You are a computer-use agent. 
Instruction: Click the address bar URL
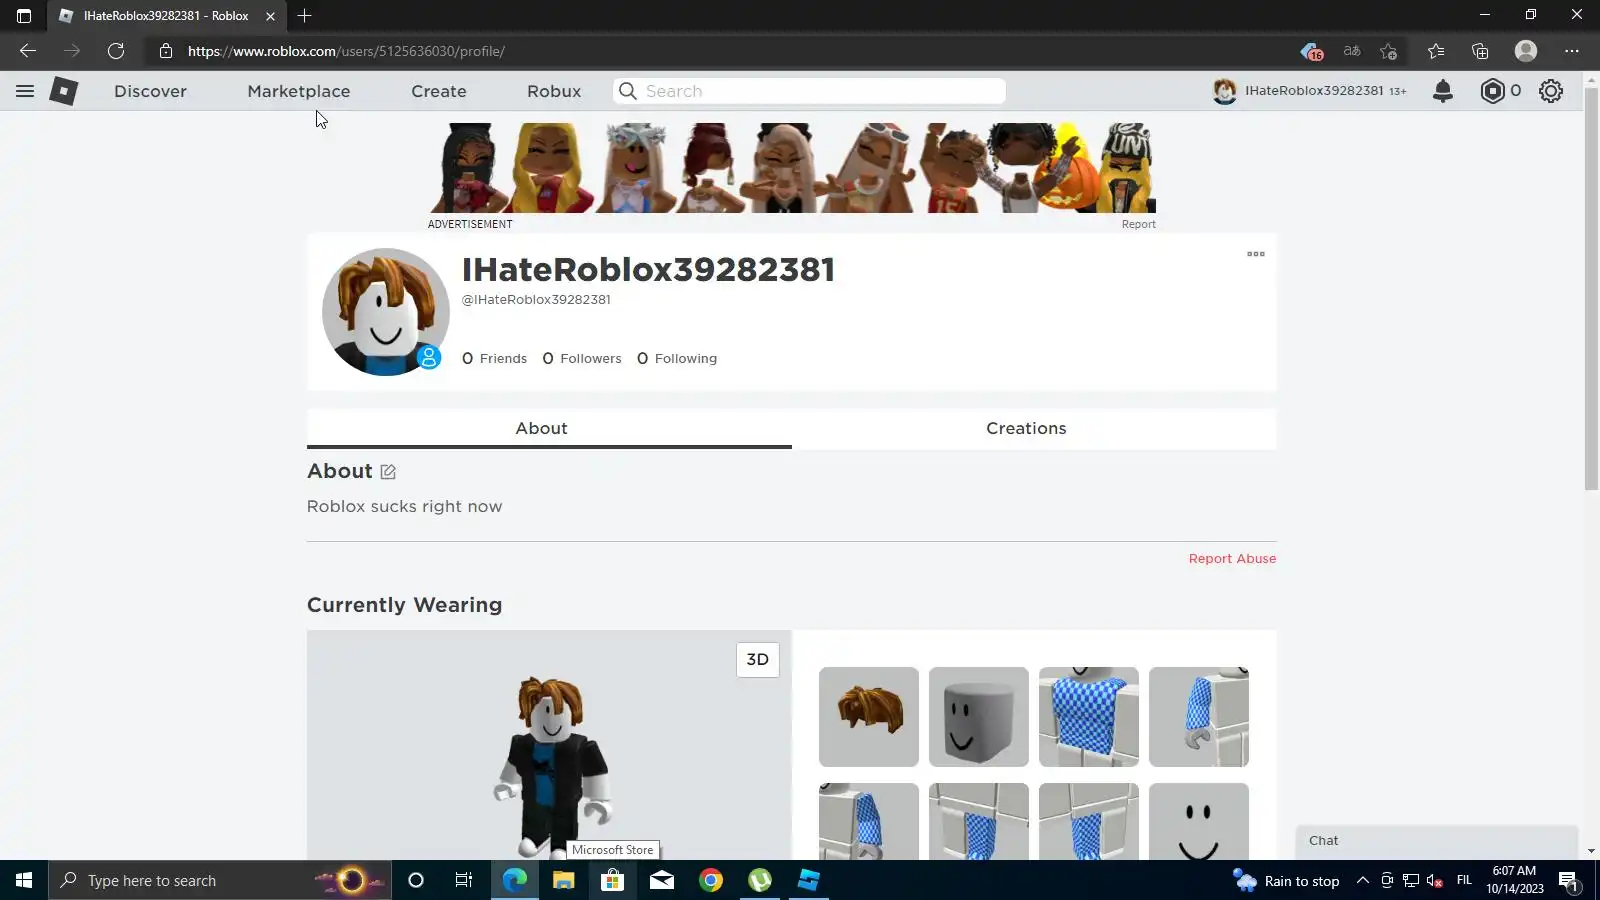point(346,51)
